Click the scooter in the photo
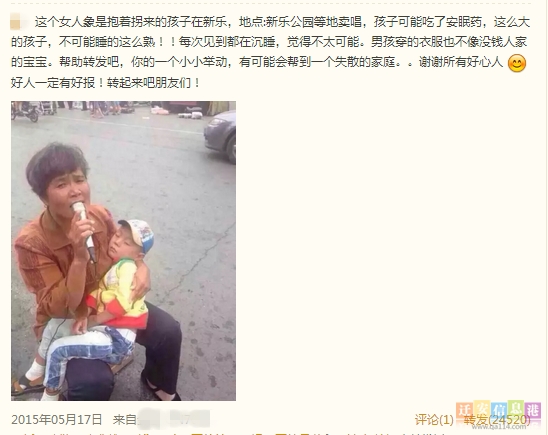The height and width of the screenshot is (435, 548). click(25, 111)
